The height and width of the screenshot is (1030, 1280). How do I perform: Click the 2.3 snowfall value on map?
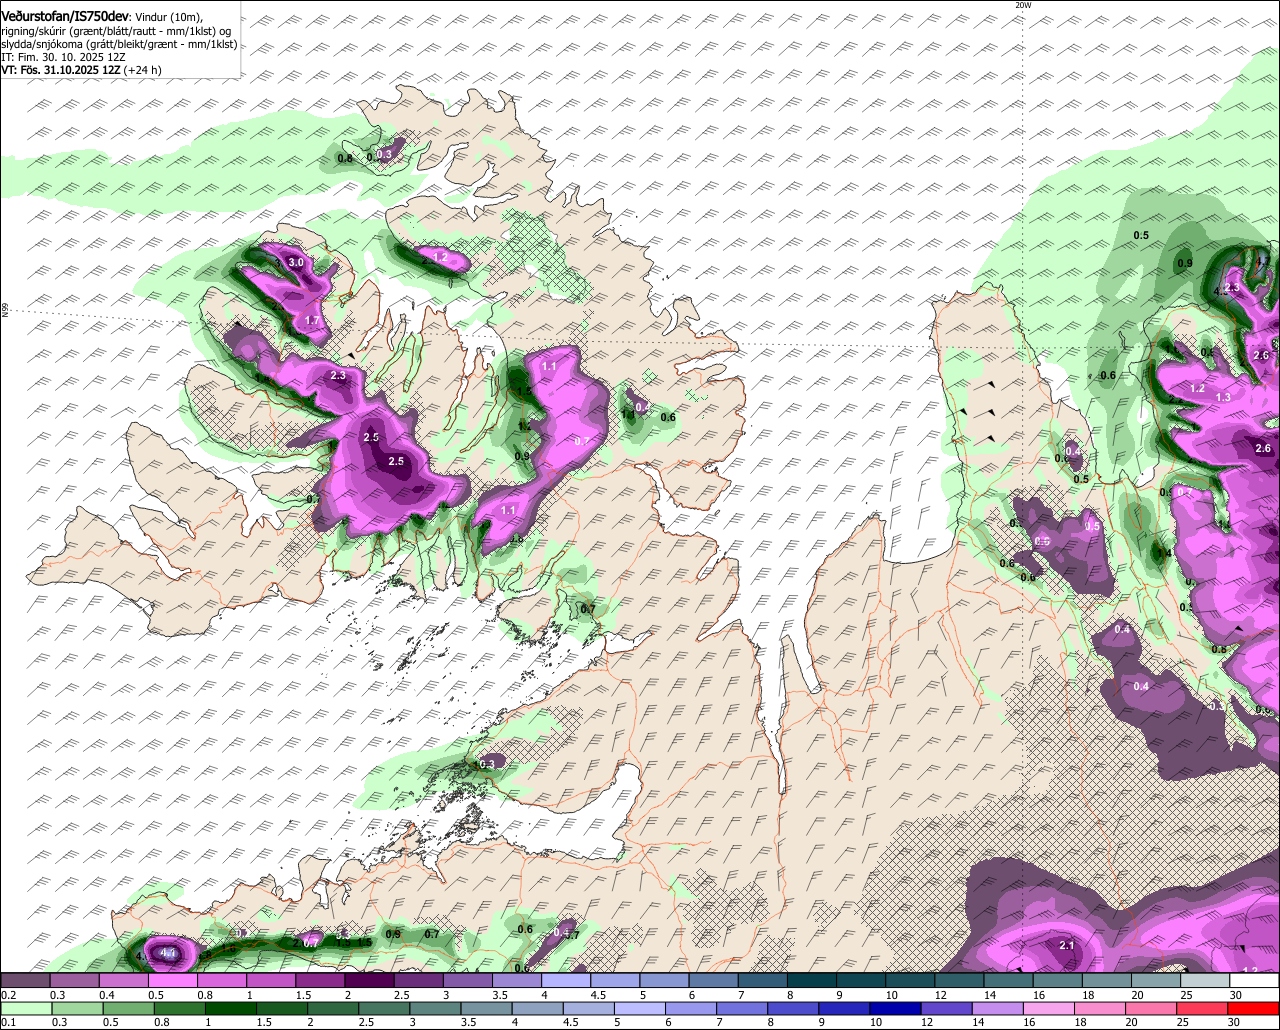click(x=338, y=375)
